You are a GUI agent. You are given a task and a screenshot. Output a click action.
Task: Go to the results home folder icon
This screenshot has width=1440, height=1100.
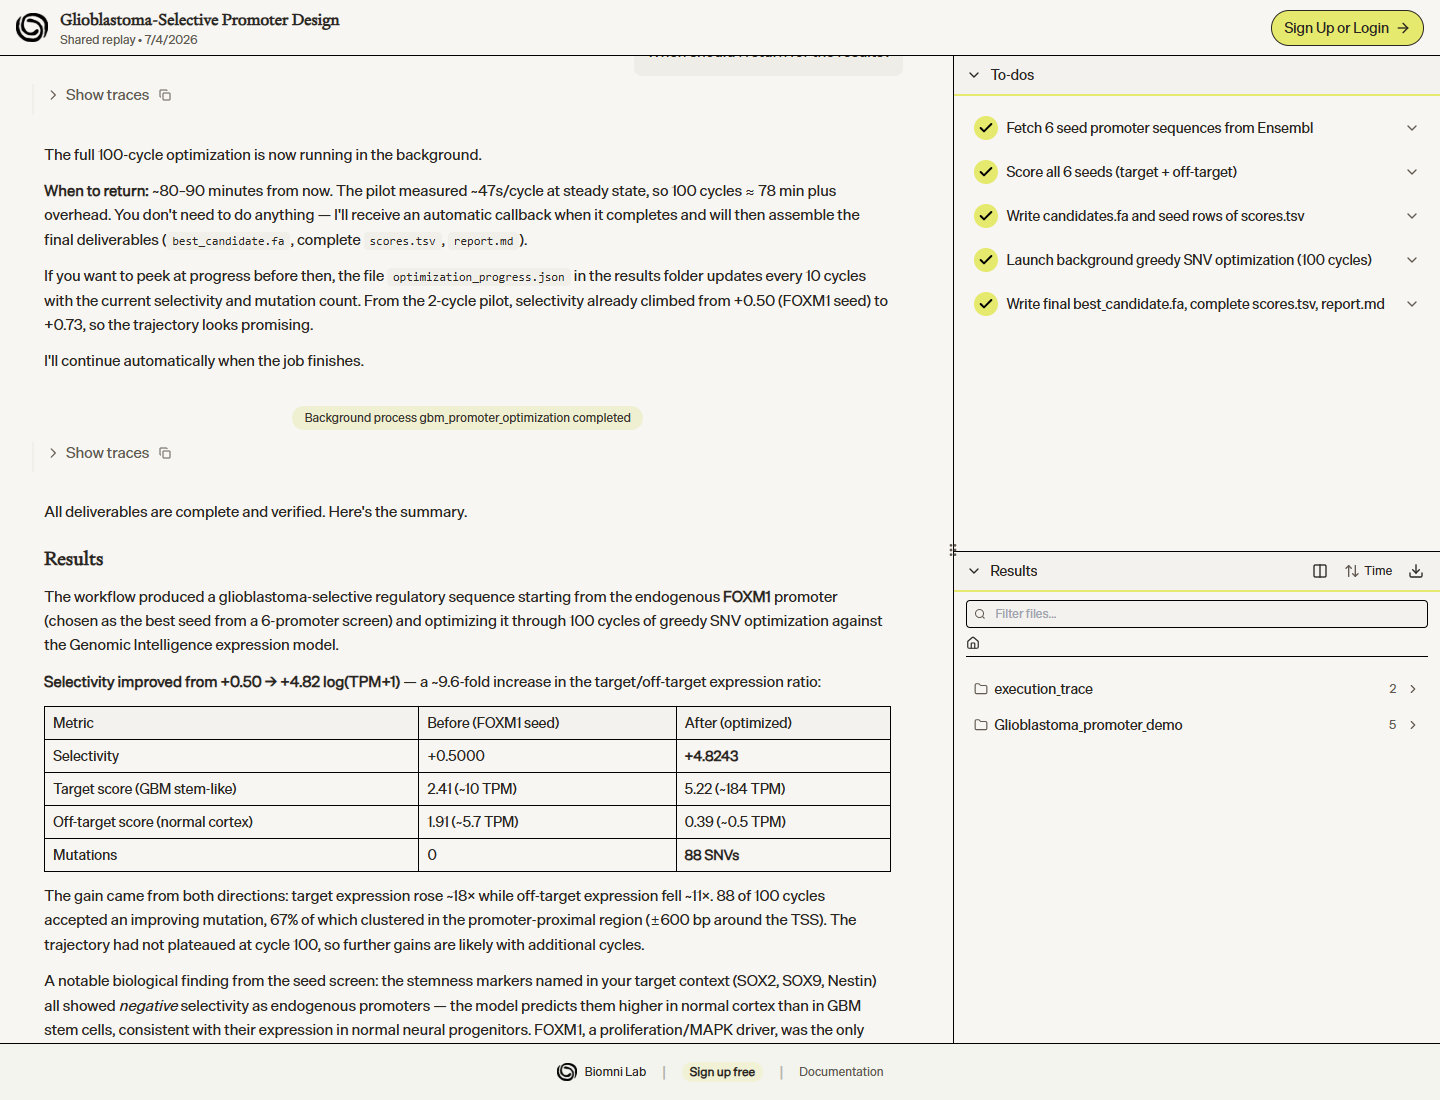(x=973, y=643)
